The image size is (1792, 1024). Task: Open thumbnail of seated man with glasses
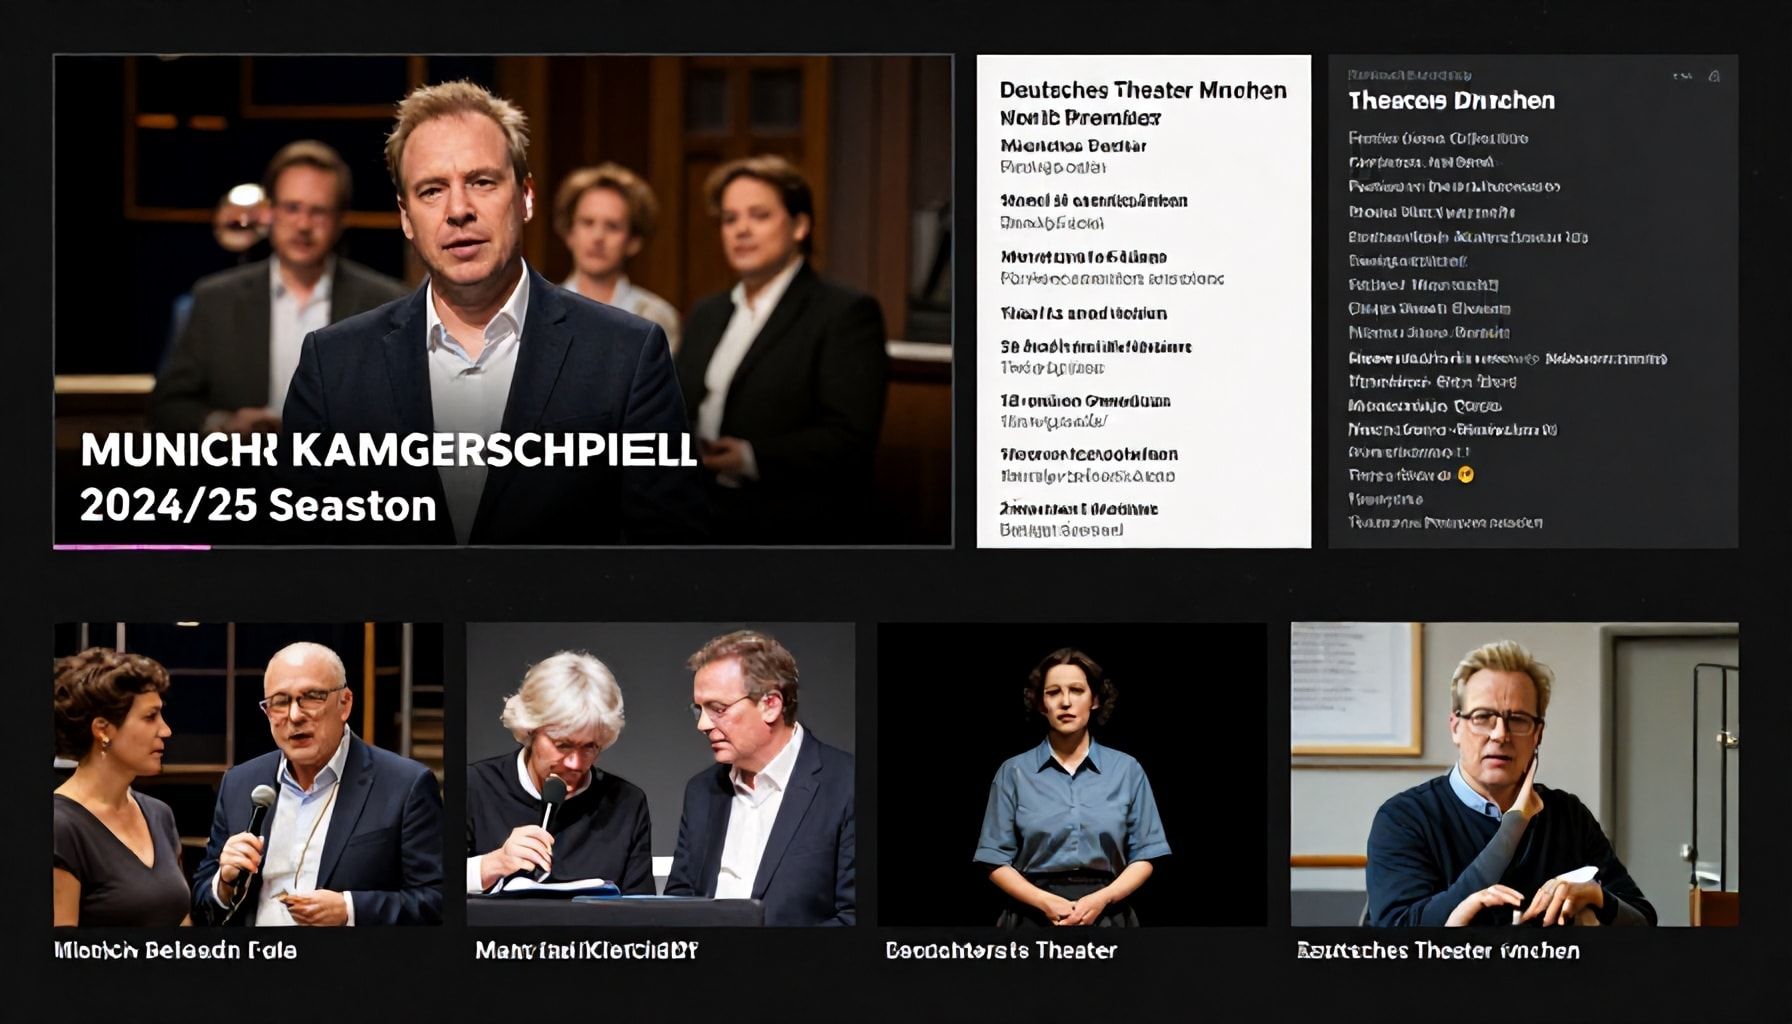click(x=1514, y=774)
